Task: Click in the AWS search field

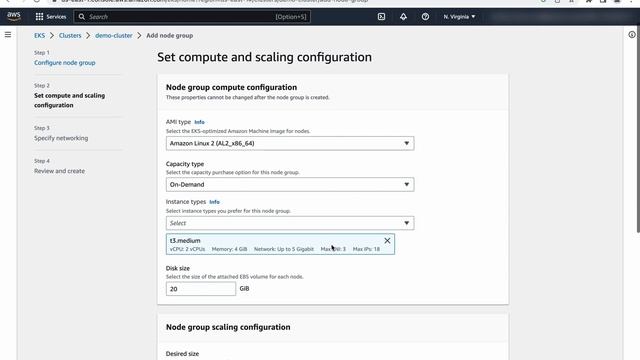Action: click(192, 17)
